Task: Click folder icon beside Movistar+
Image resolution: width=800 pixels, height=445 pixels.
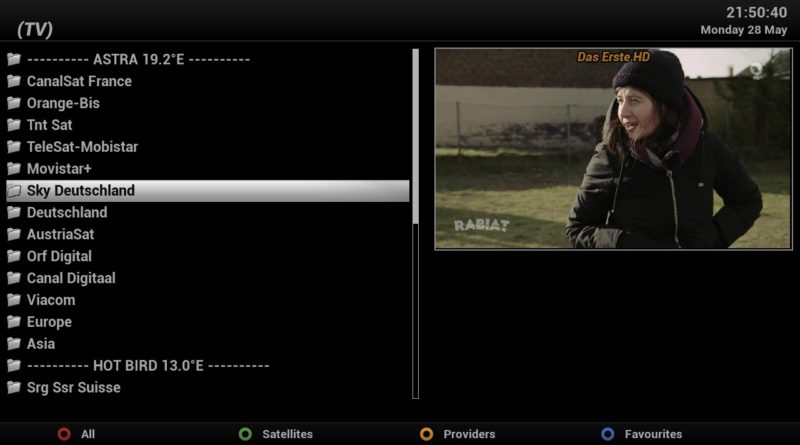Action: pyautogui.click(x=14, y=169)
